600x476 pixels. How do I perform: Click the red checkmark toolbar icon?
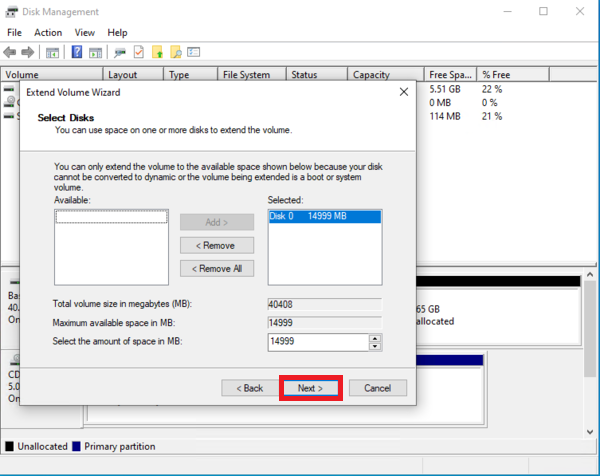pos(139,52)
